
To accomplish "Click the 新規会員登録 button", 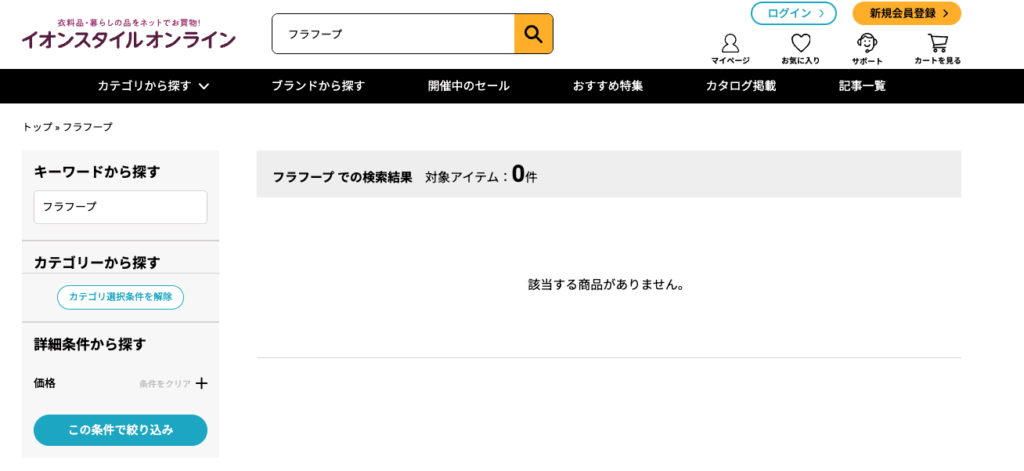I will click(906, 13).
